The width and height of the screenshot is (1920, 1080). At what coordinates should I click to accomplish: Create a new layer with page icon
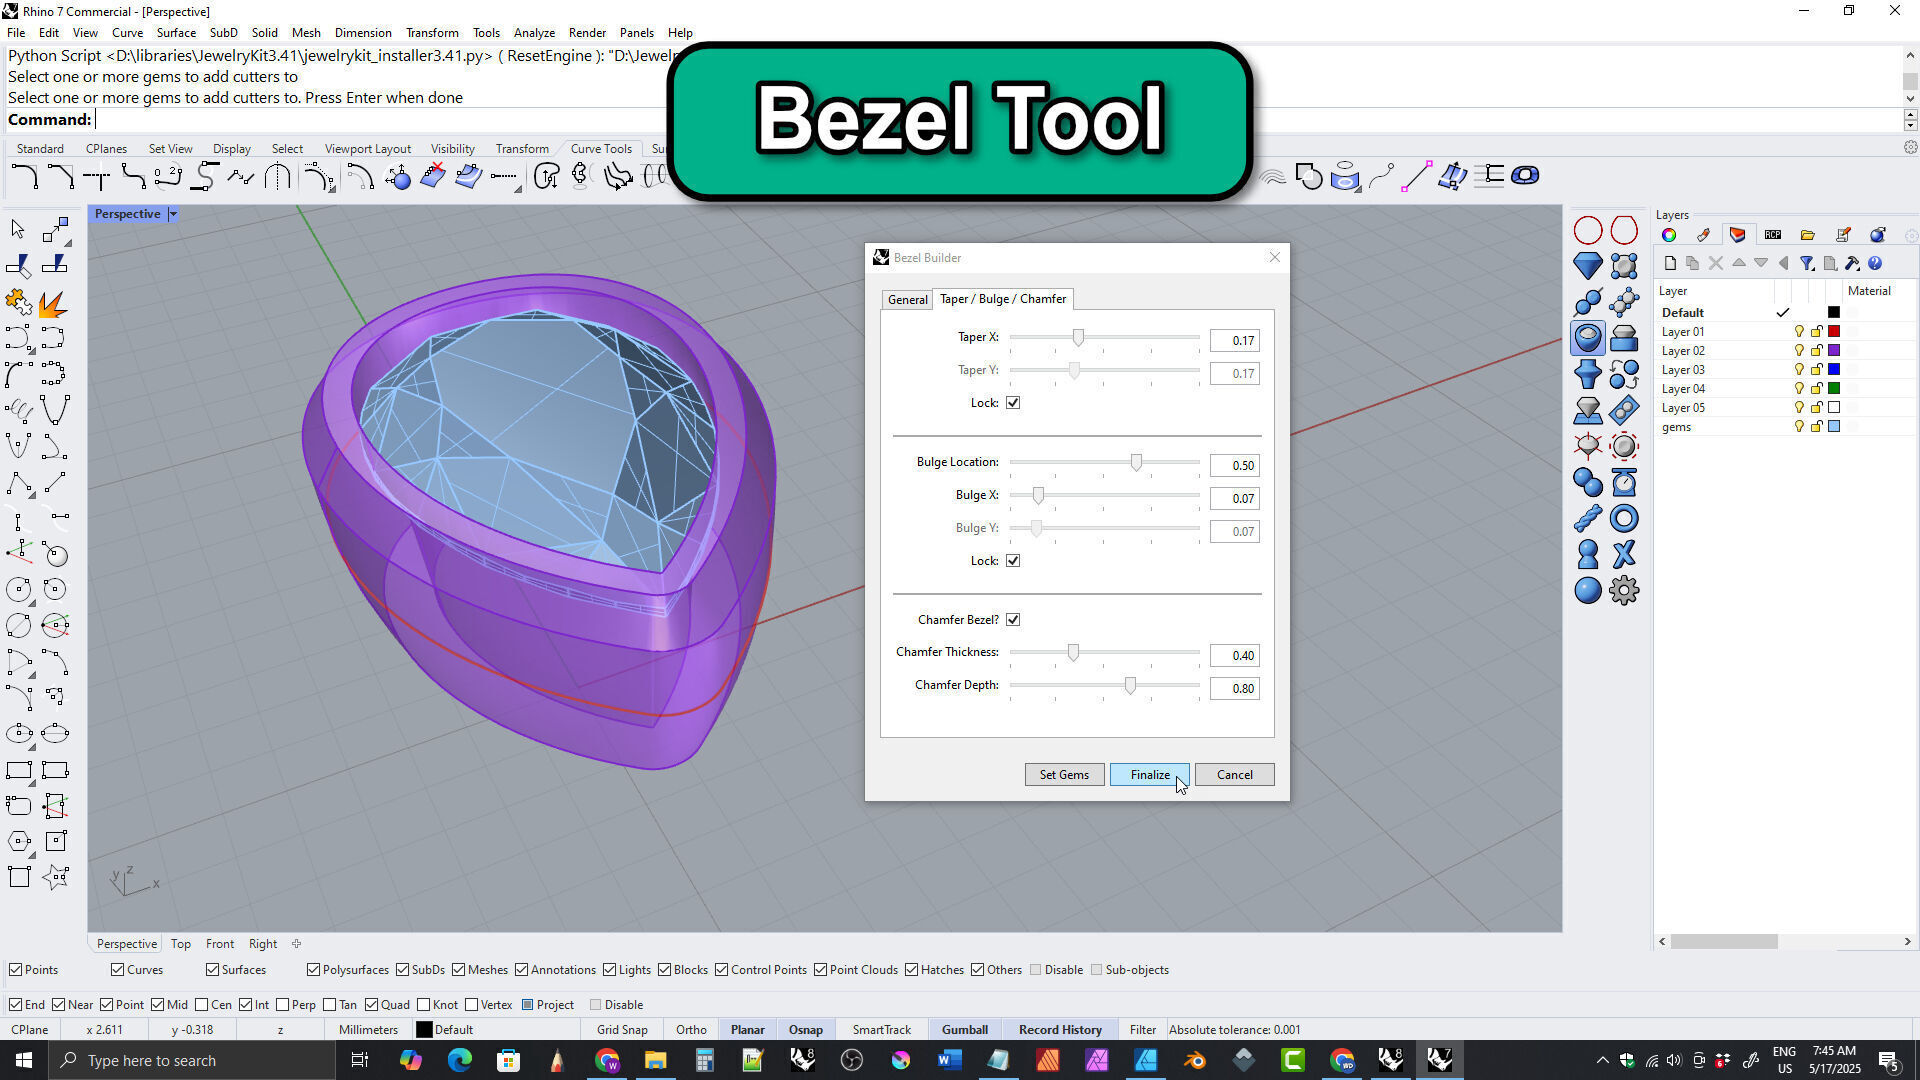tap(1670, 264)
